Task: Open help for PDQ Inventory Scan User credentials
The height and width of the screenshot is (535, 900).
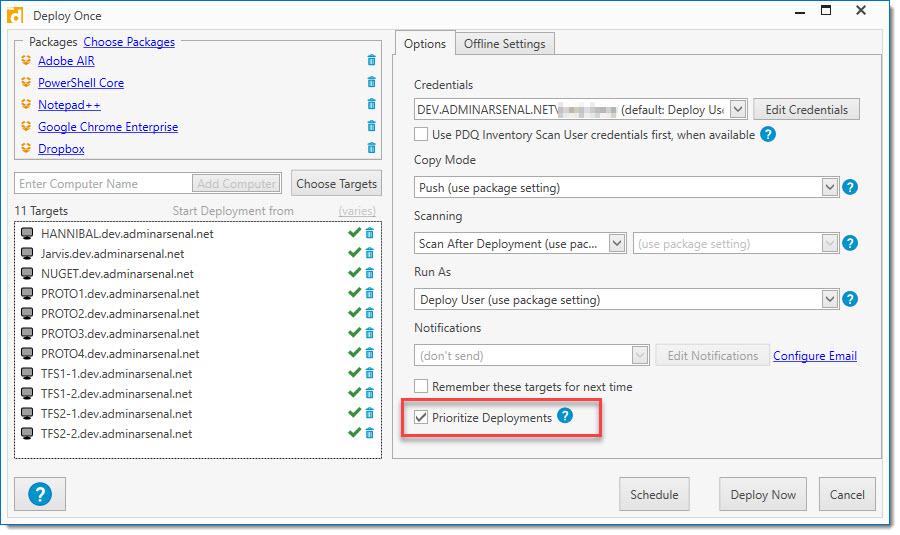Action: [x=768, y=134]
